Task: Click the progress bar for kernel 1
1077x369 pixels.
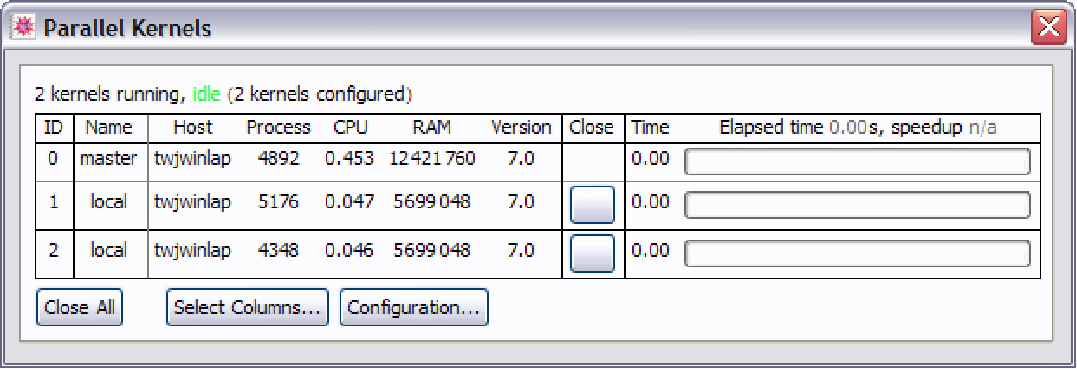Action: (x=858, y=205)
